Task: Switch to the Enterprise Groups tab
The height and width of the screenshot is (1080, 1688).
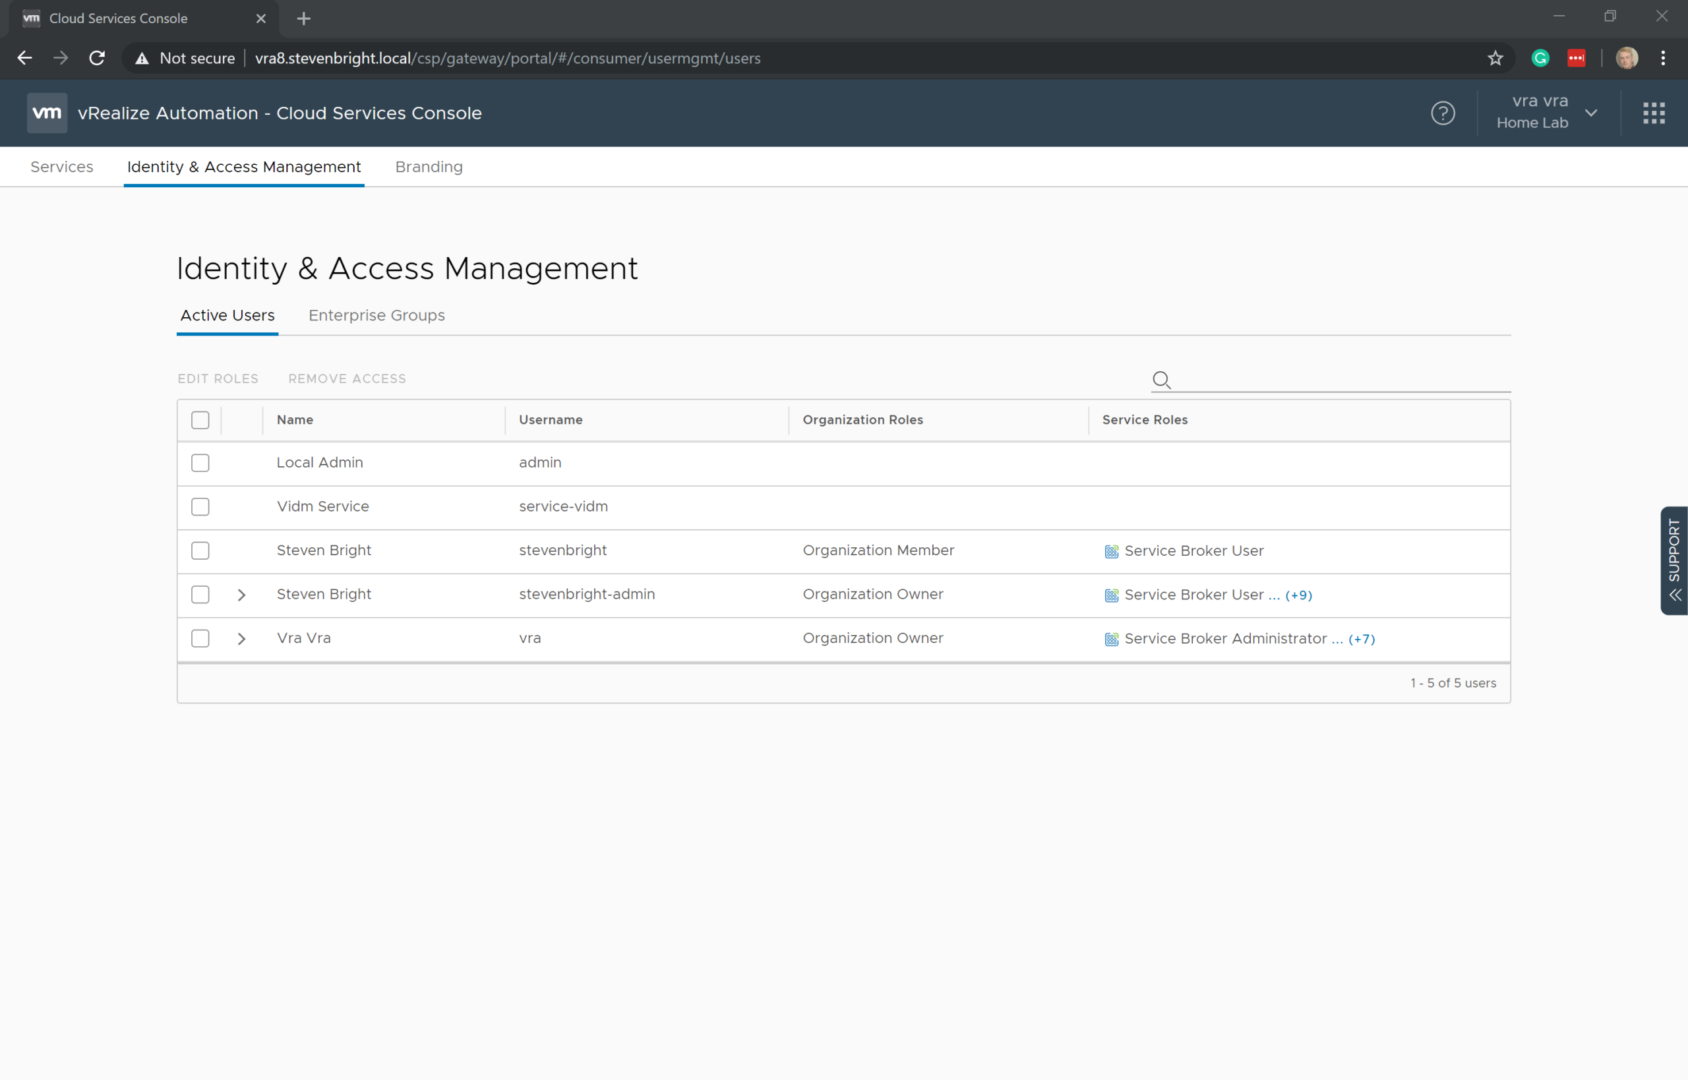Action: 376,315
